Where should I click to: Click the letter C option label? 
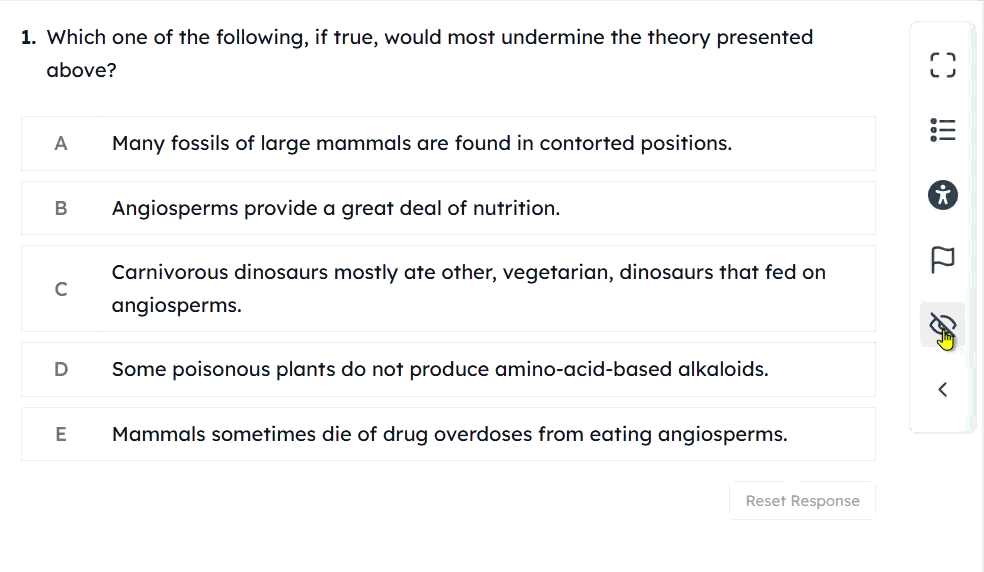pyautogui.click(x=61, y=289)
